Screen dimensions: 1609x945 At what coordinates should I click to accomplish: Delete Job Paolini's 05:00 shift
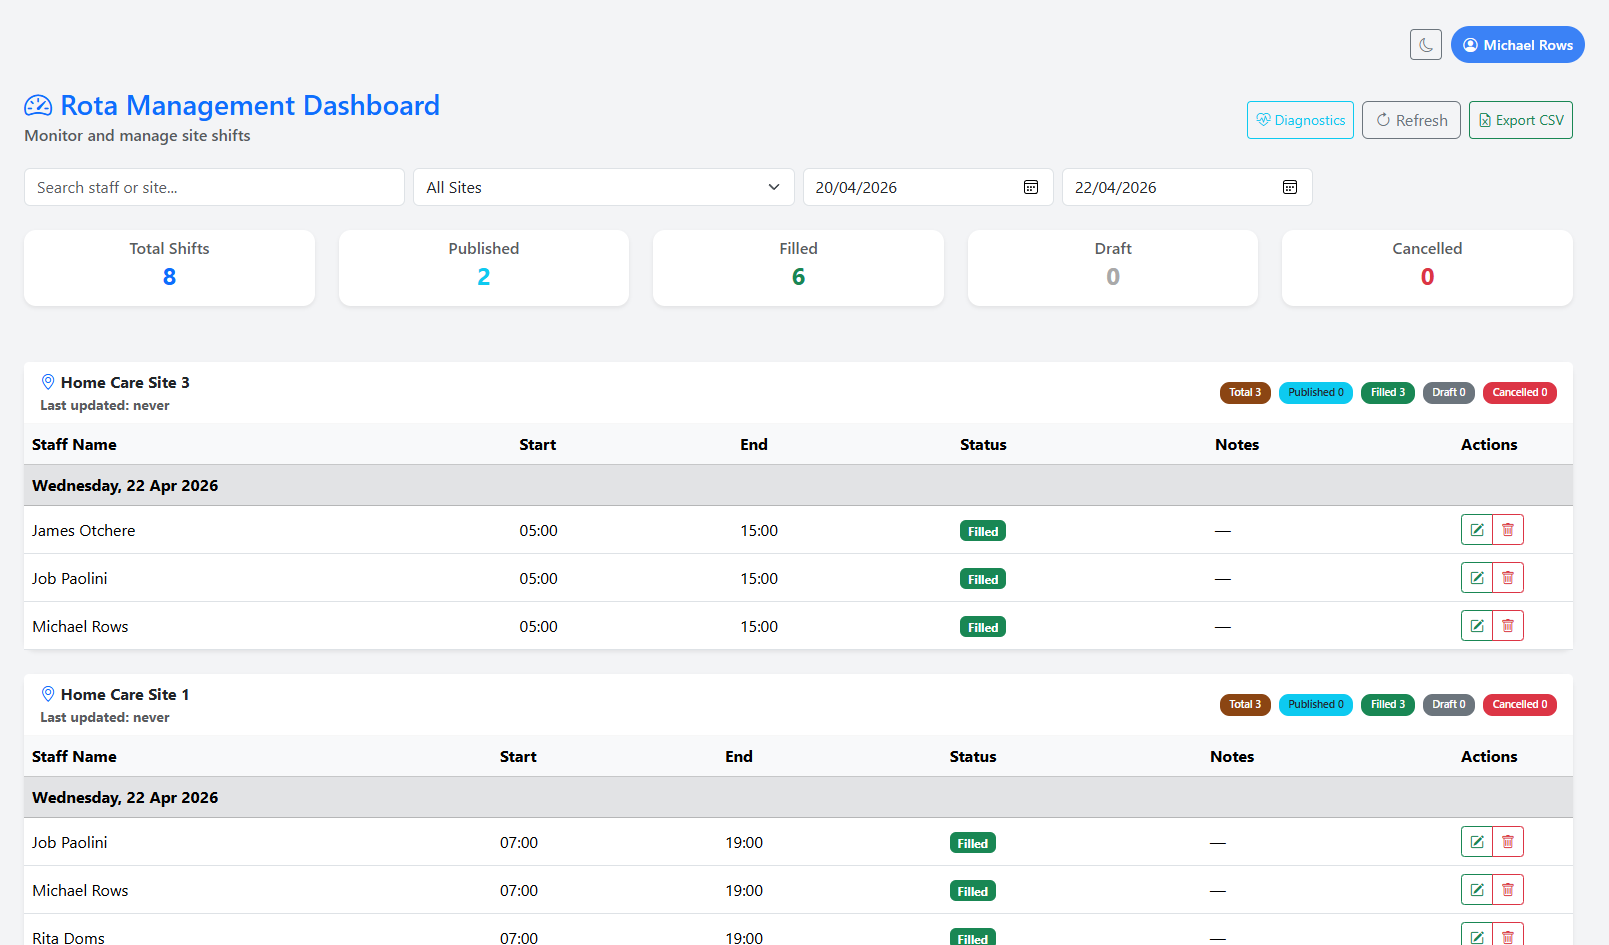(1508, 578)
